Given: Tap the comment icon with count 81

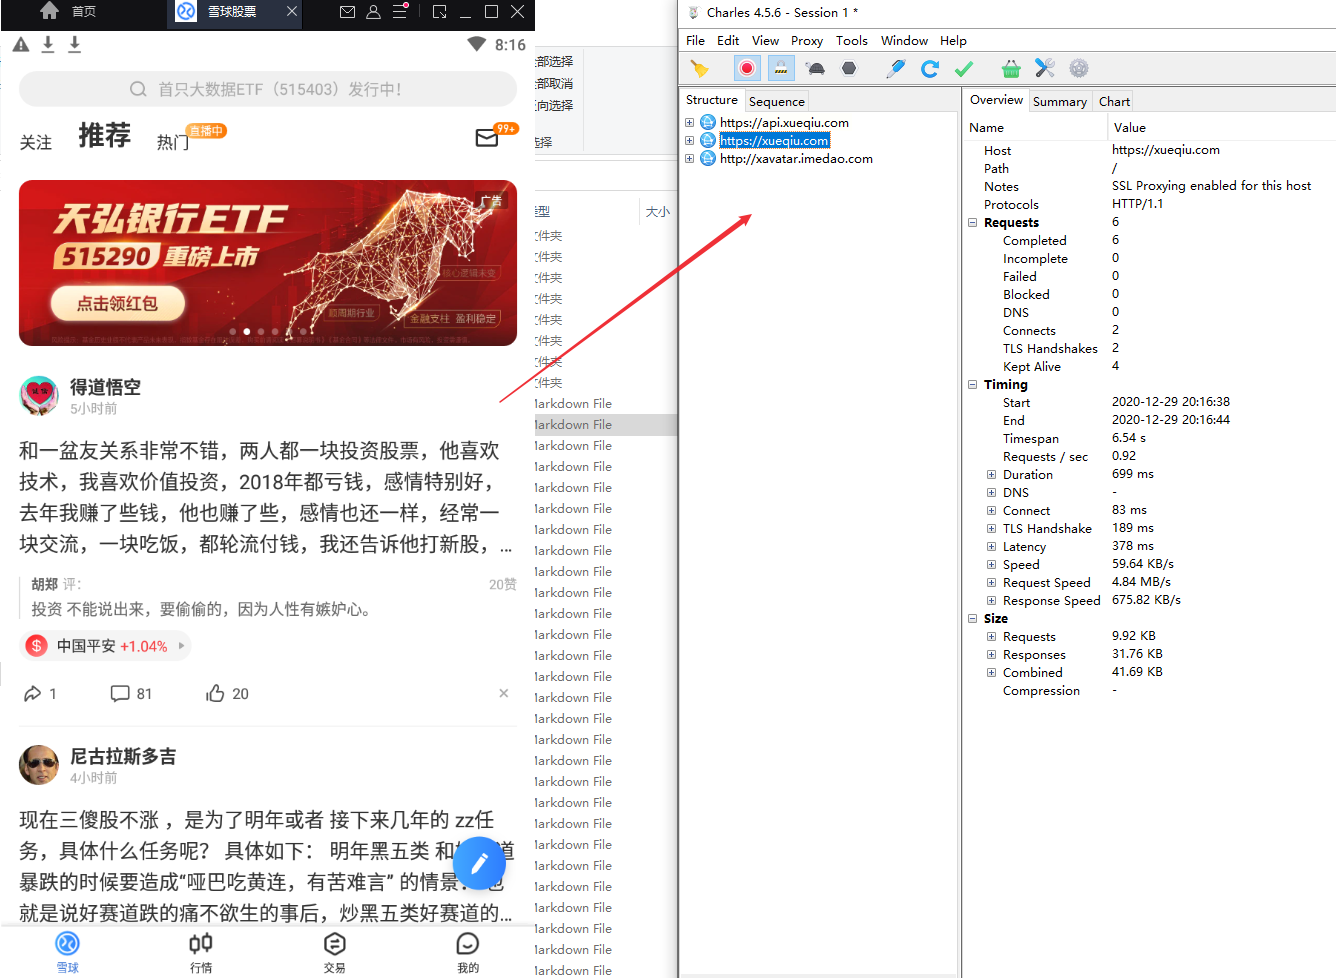Looking at the screenshot, I should click(120, 693).
